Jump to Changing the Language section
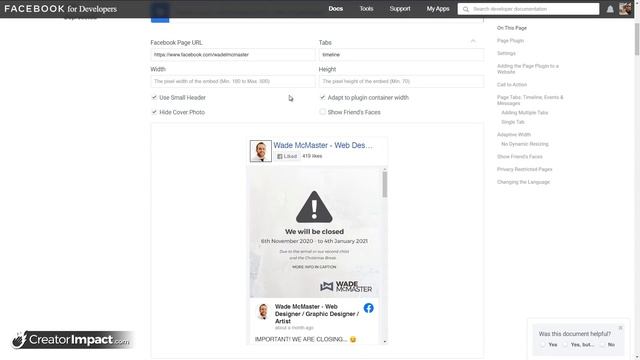Screen dimensions: 640x360 523,182
